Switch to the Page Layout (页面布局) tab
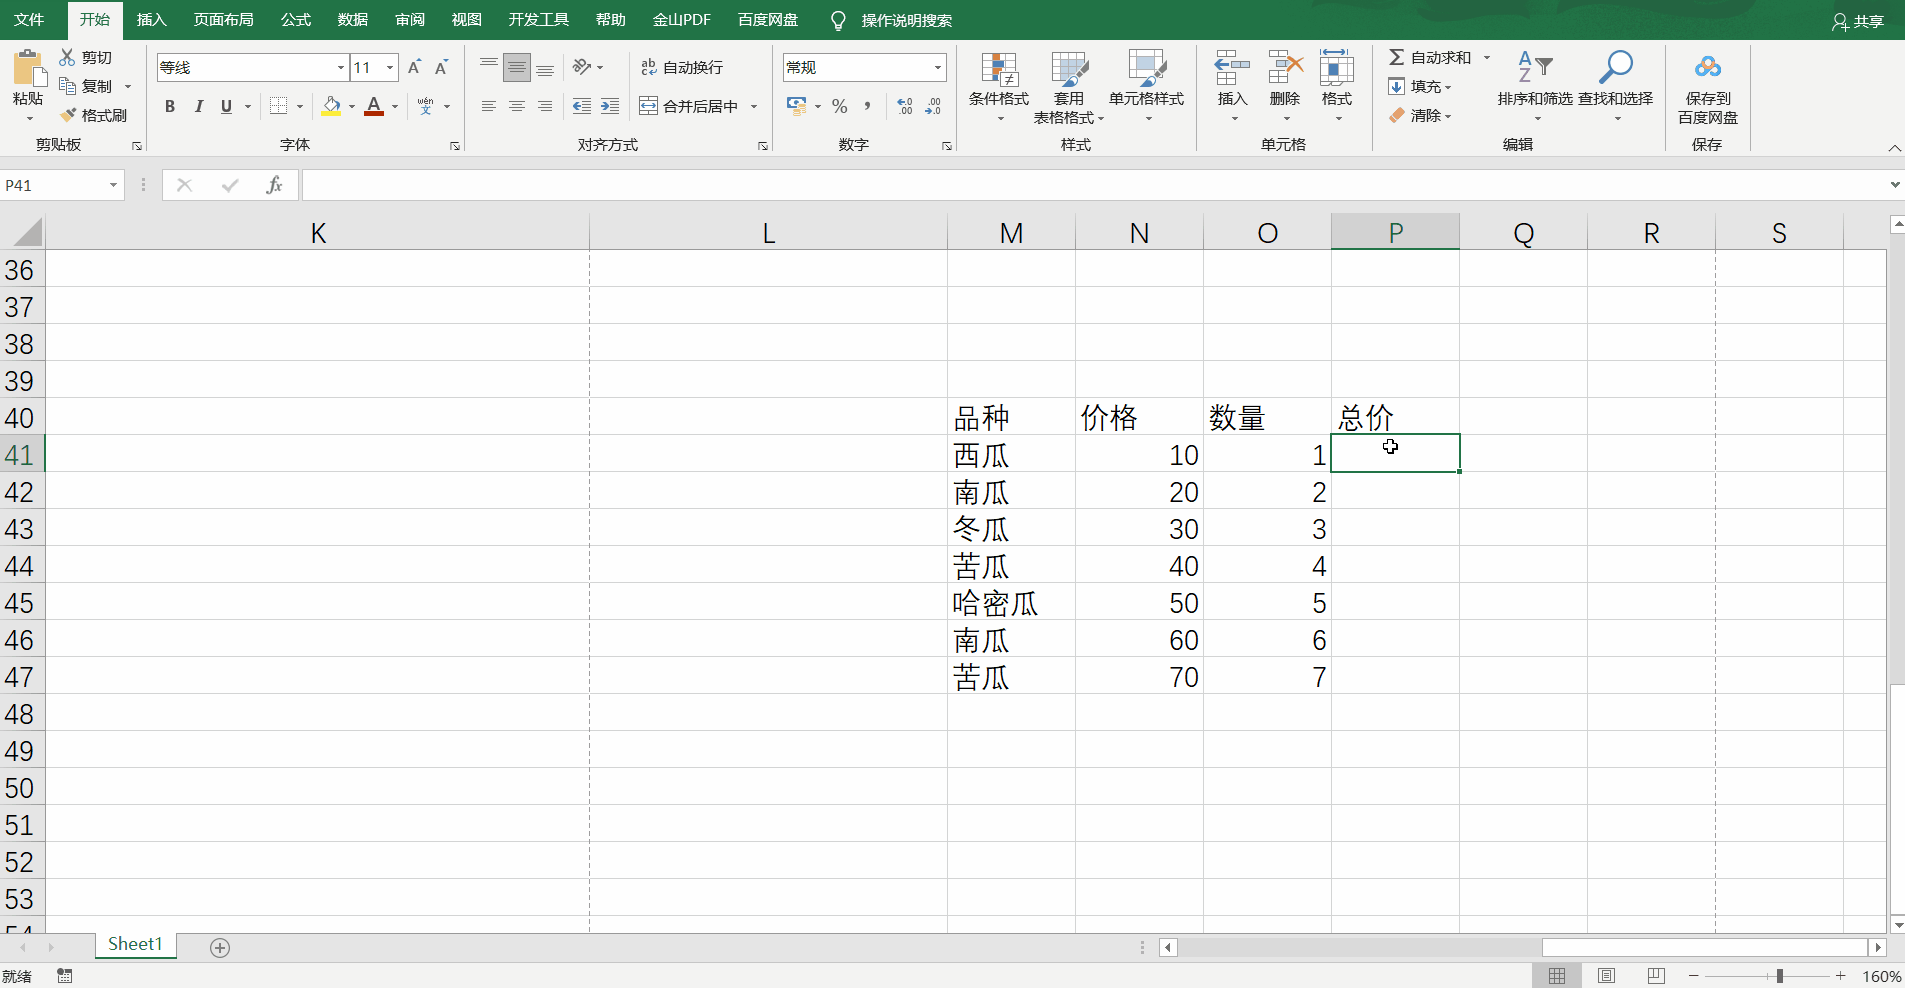This screenshot has height=988, width=1905. pos(223,20)
